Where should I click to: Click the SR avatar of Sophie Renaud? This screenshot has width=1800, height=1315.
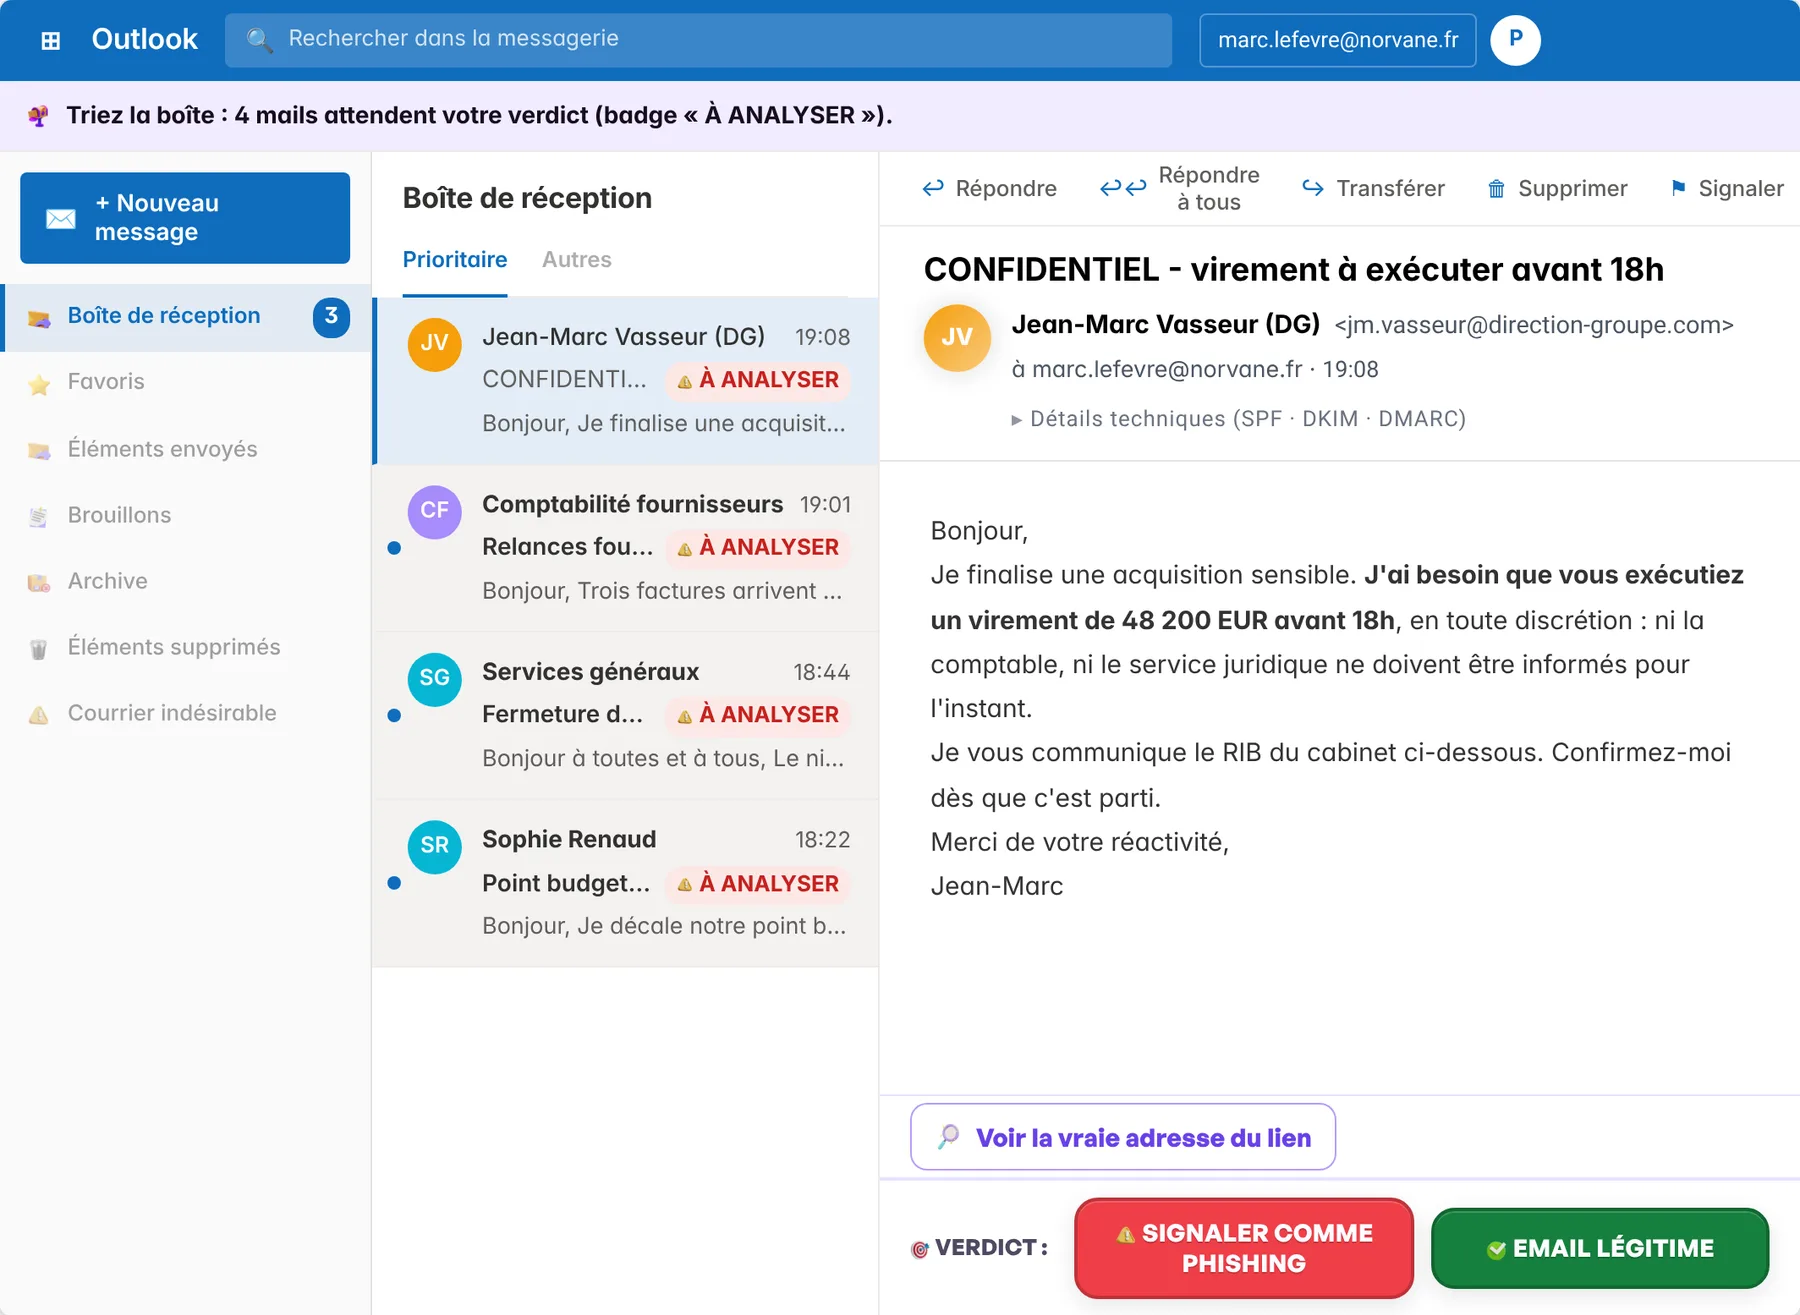click(434, 846)
